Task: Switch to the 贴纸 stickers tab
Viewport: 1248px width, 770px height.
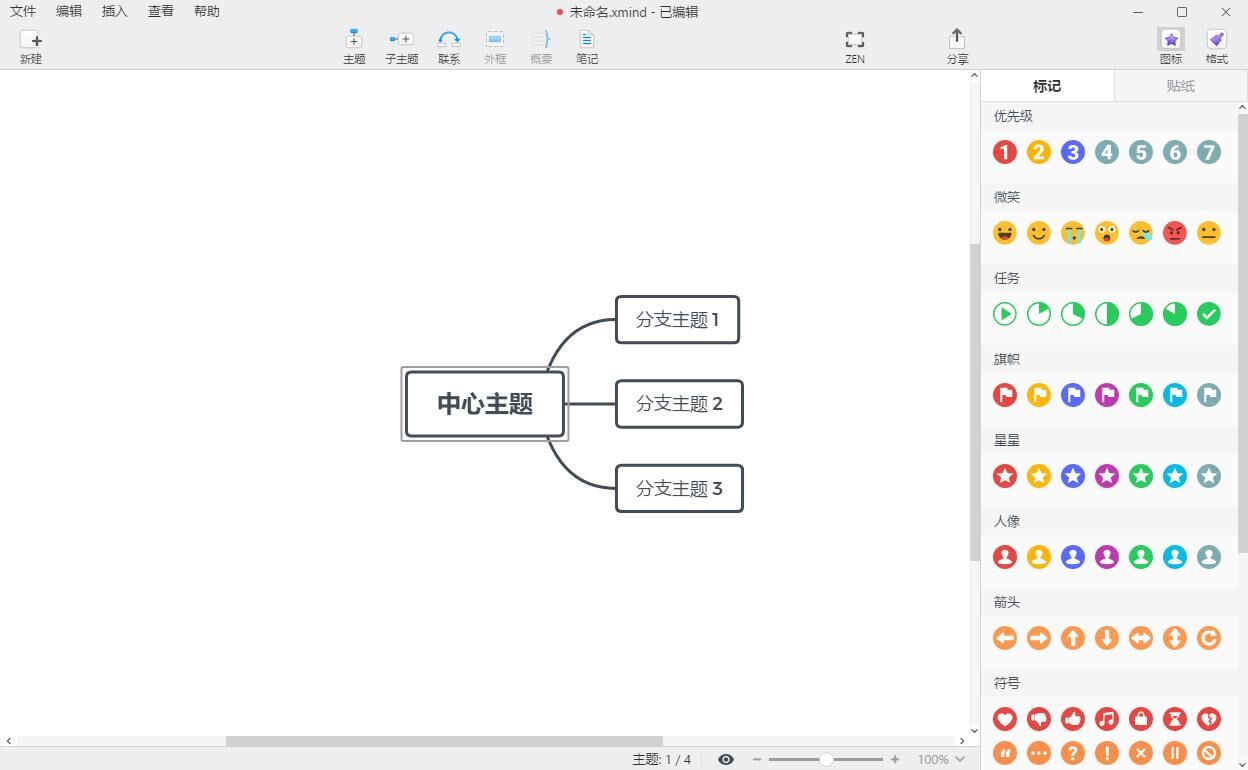Action: tap(1180, 86)
